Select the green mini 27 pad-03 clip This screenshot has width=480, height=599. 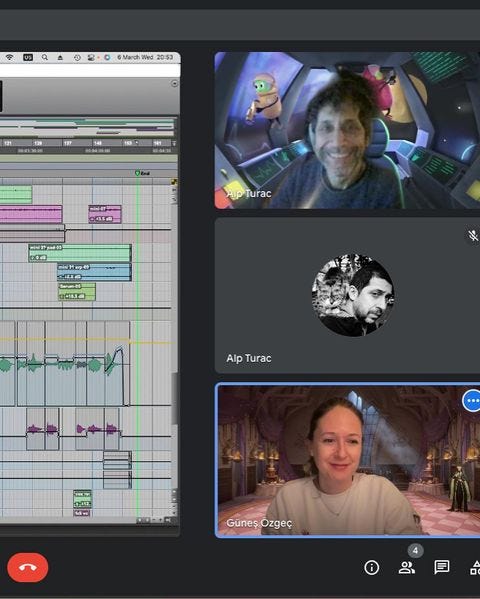point(80,253)
